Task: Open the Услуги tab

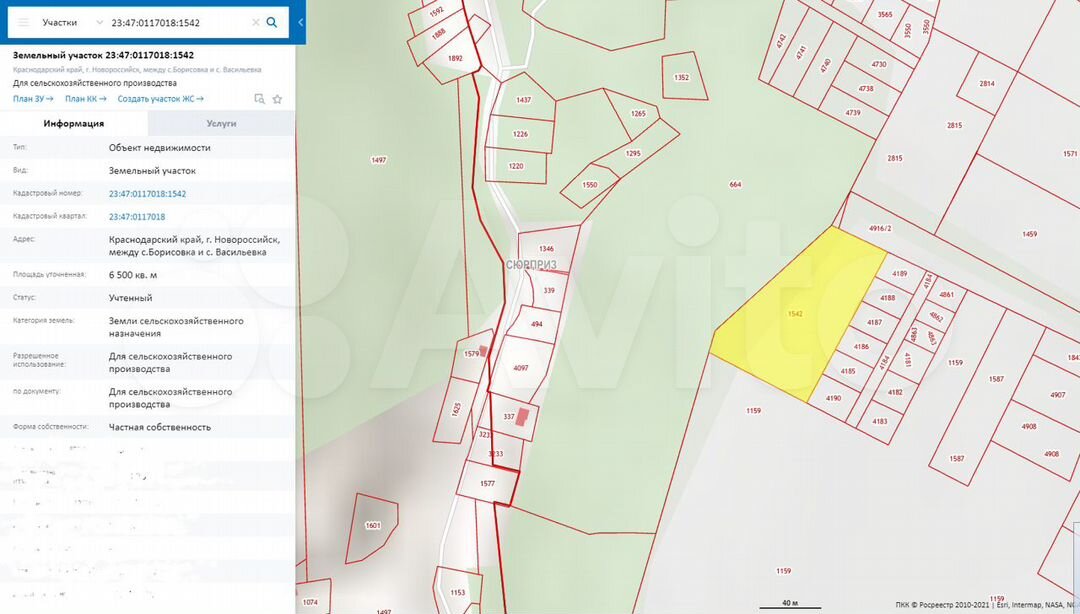Action: pos(221,124)
